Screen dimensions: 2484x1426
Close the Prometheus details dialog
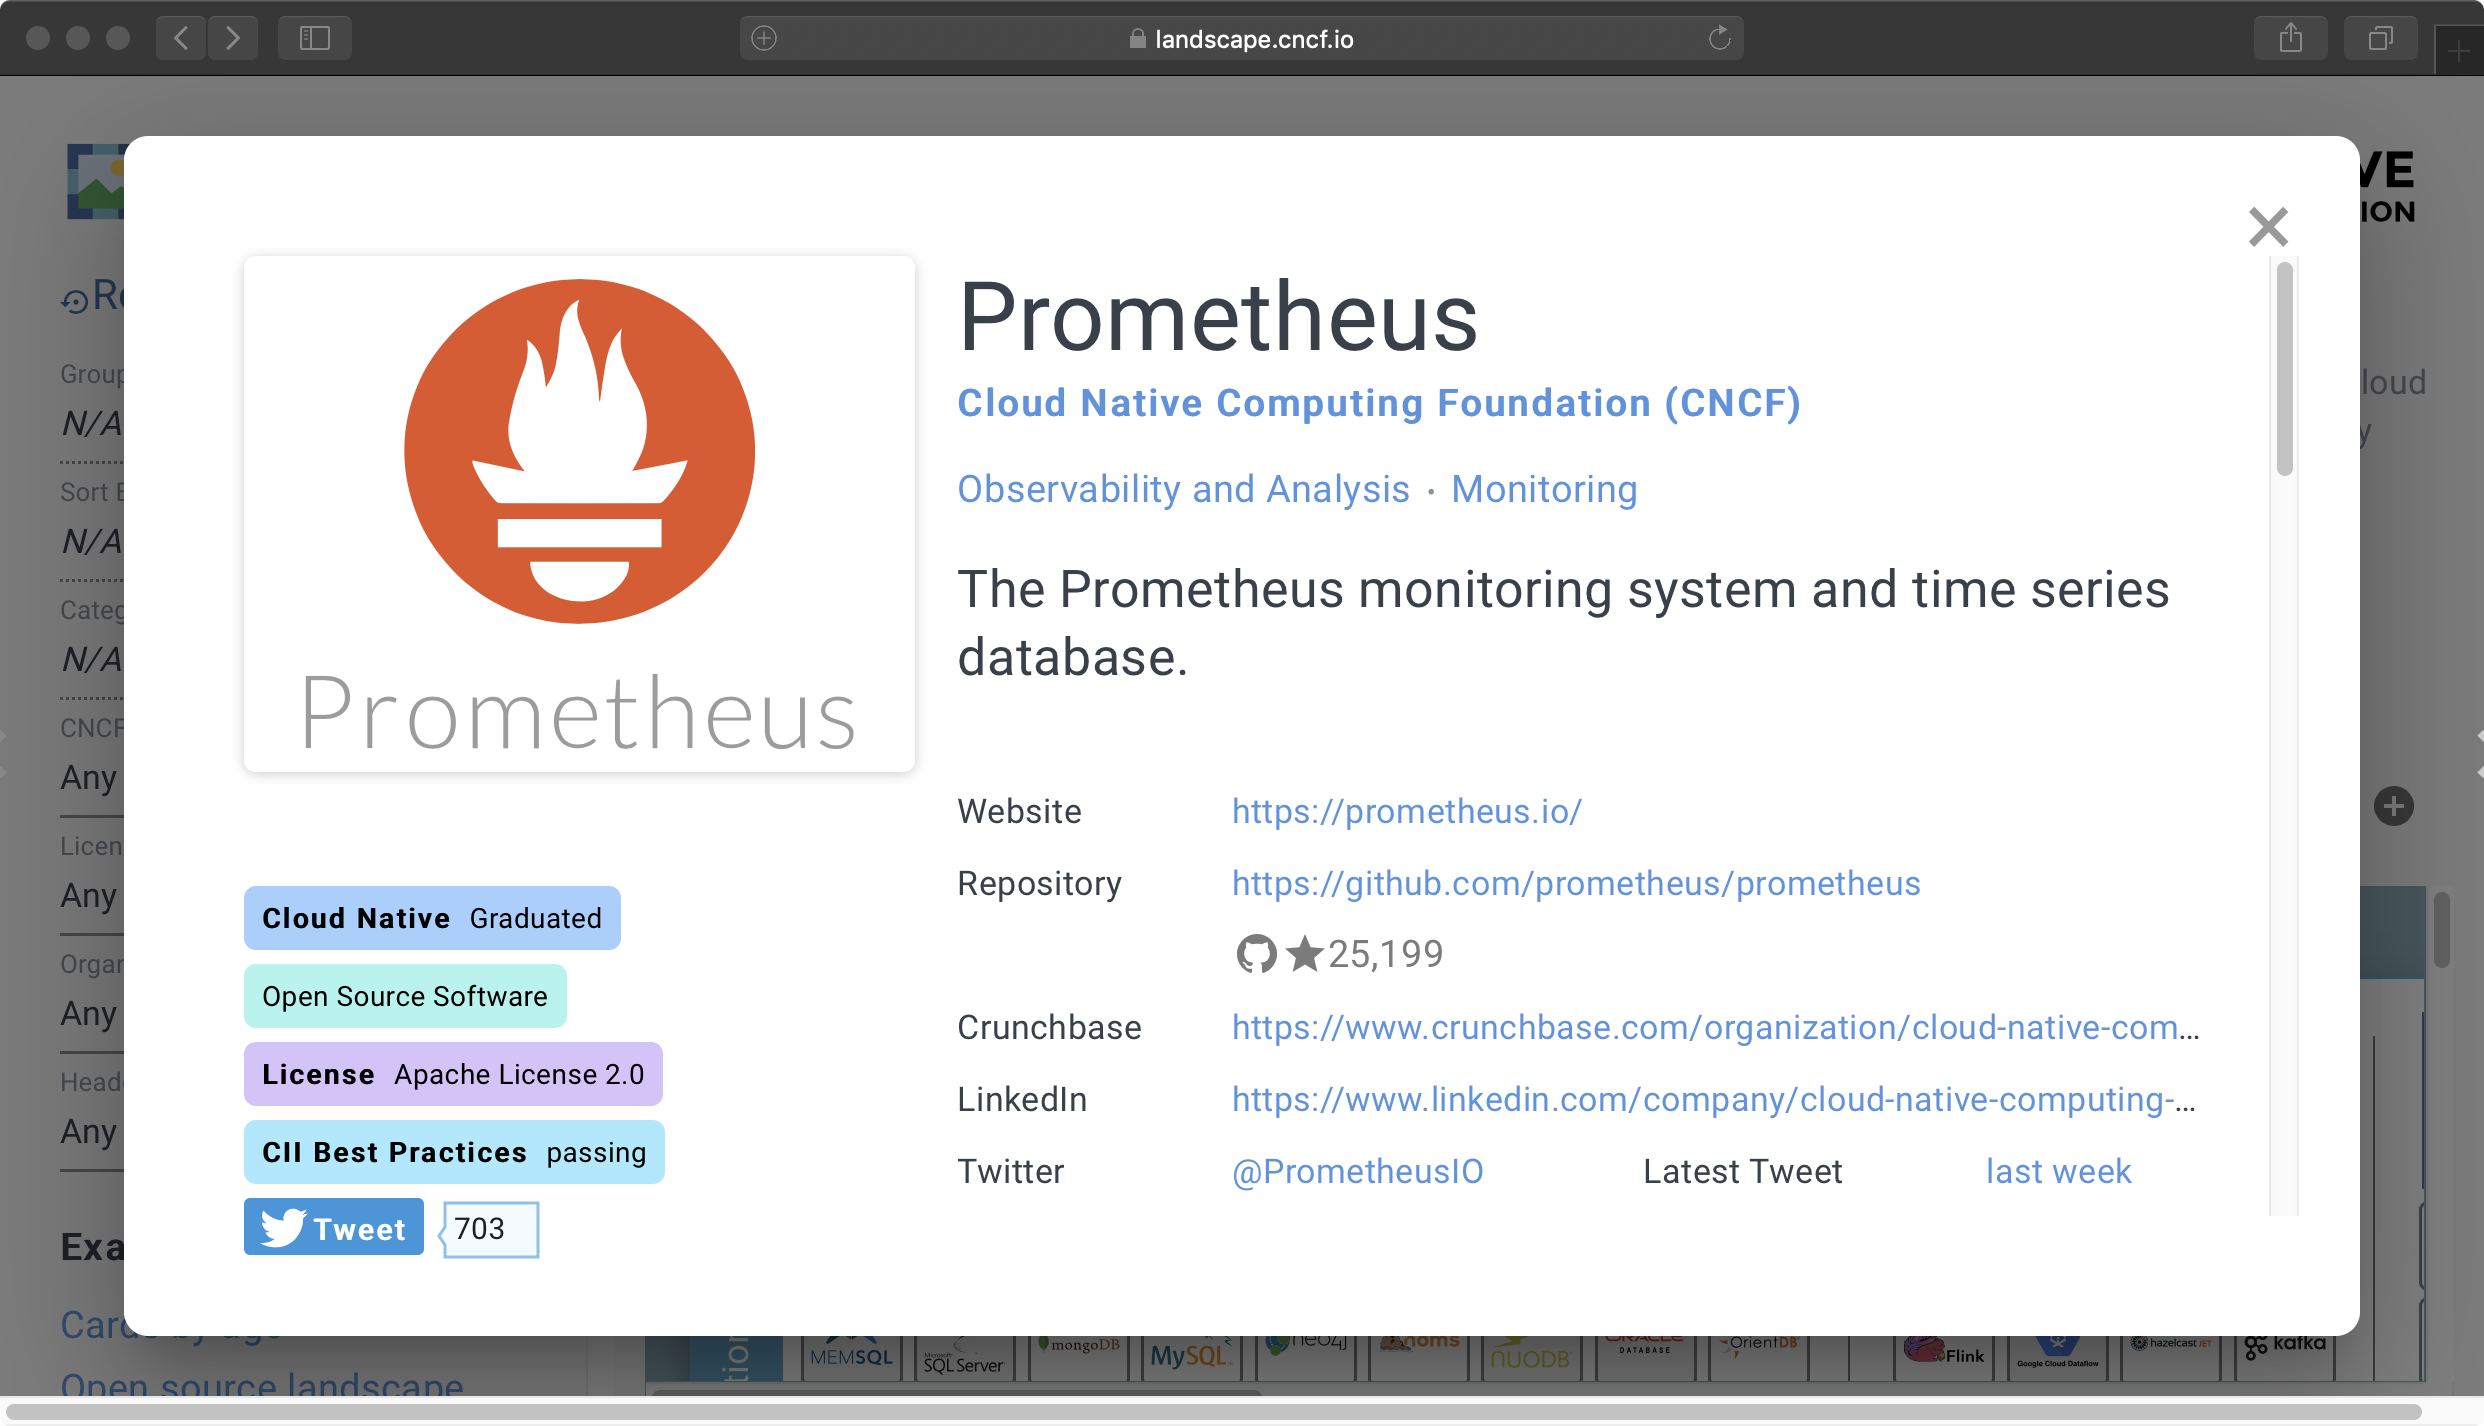click(x=2267, y=227)
